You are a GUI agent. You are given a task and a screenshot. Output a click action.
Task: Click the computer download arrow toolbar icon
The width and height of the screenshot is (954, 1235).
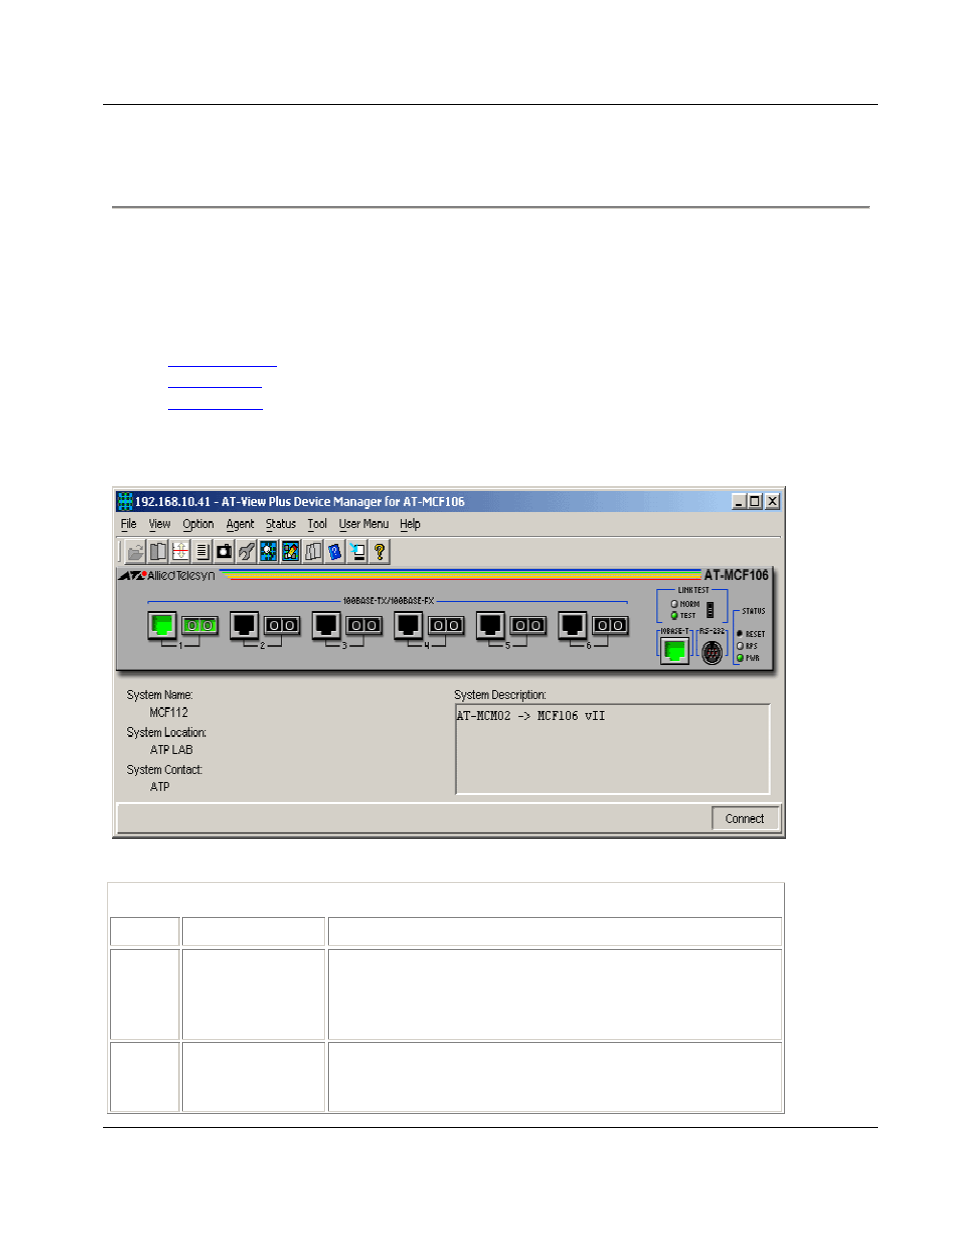tap(357, 551)
